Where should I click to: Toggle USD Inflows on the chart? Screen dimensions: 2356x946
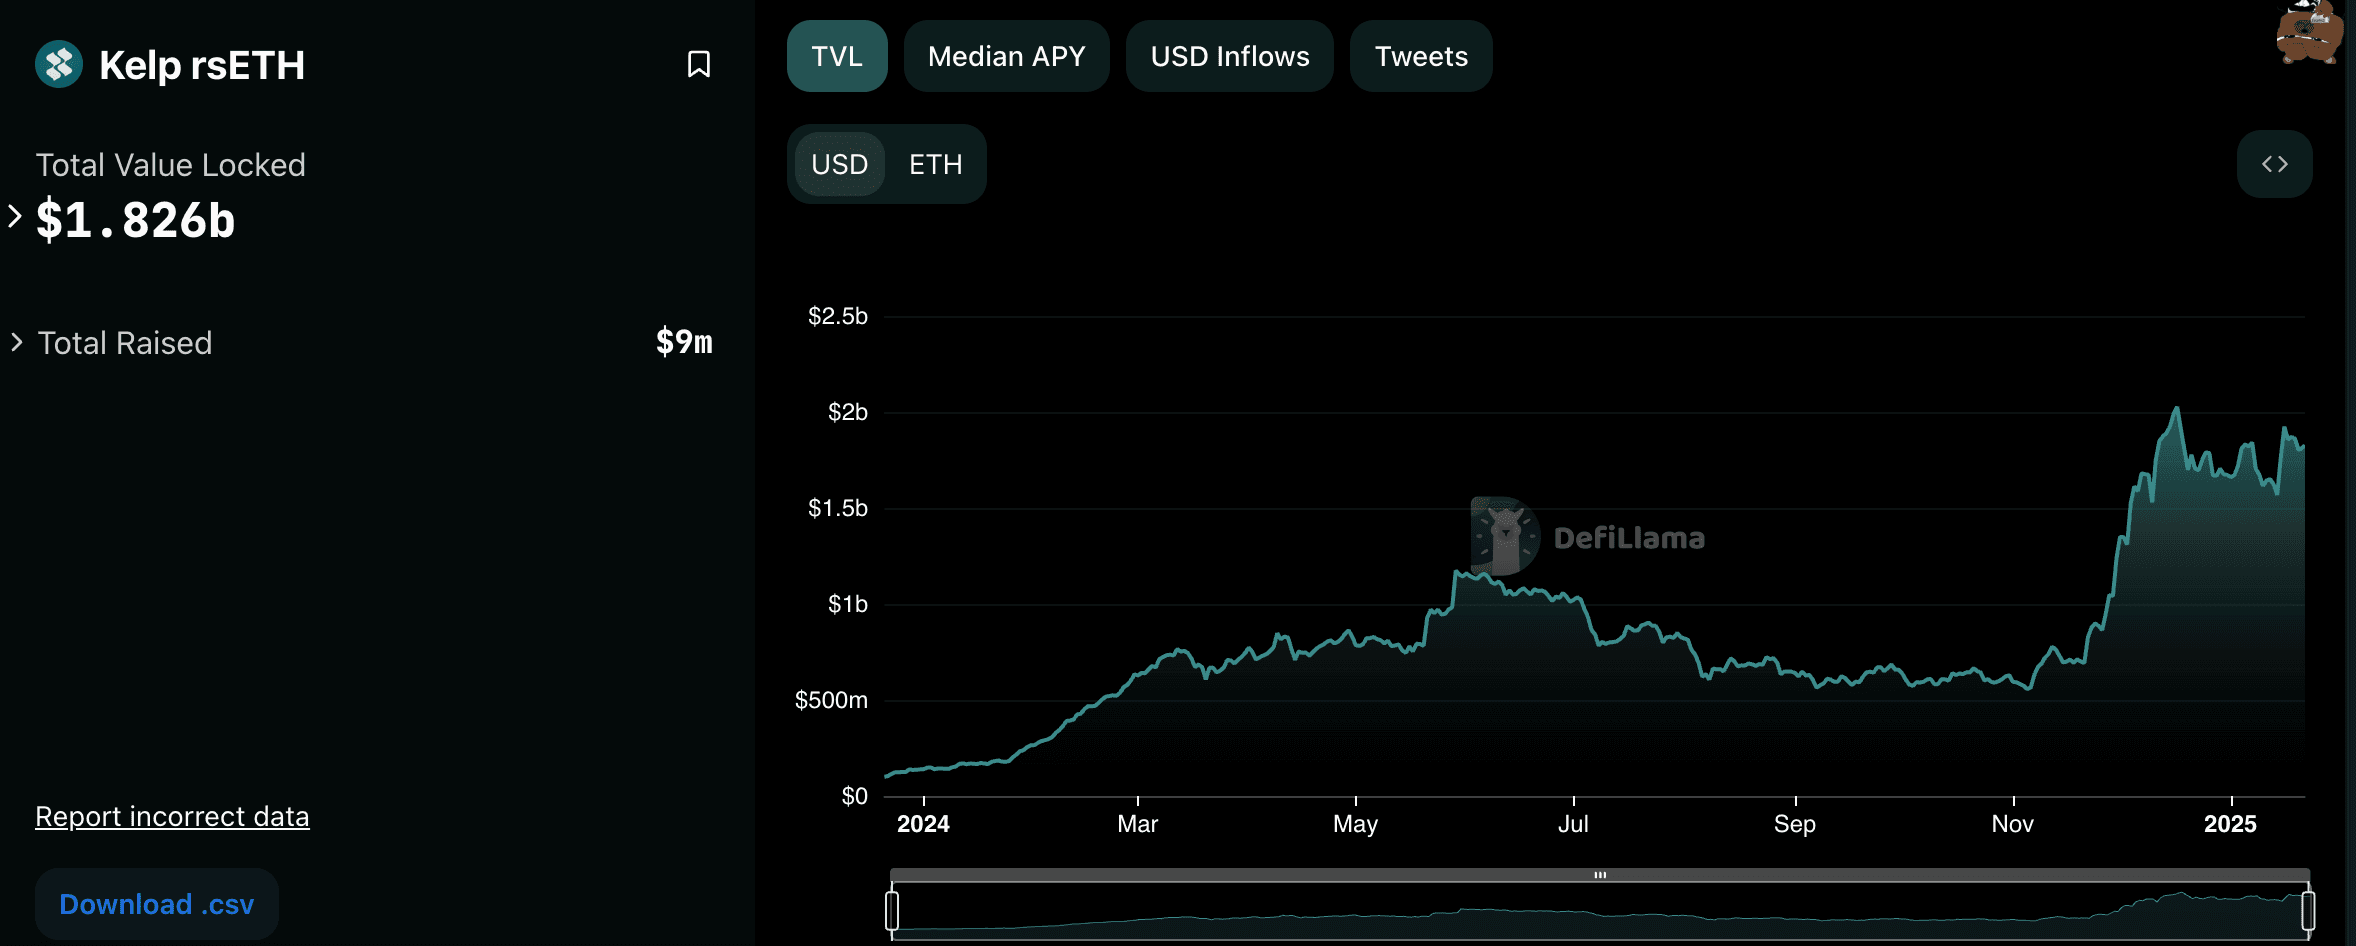(x=1229, y=56)
